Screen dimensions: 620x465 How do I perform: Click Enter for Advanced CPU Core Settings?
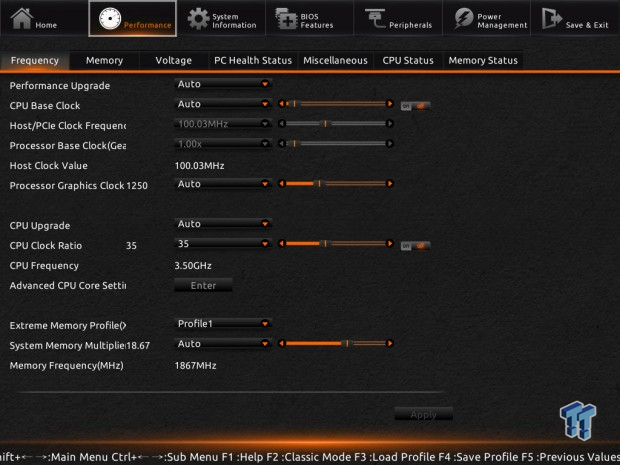pos(203,285)
